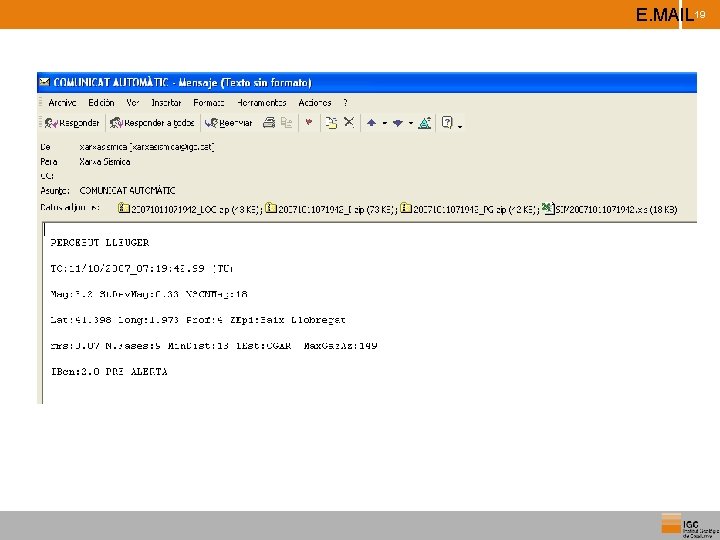This screenshot has height=540, width=720.
Task: Click sender xarxasismica address
Action: pos(146,147)
